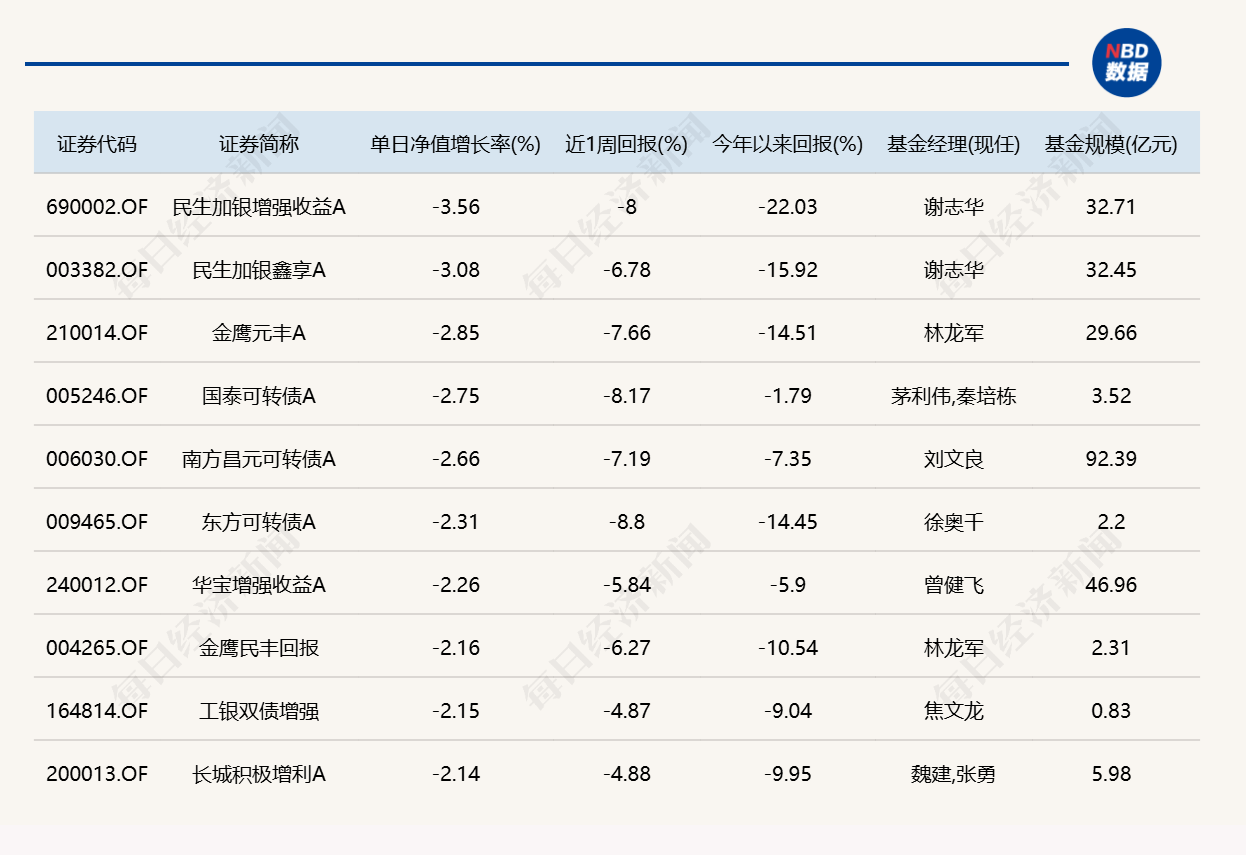Click the NBD数据 logo badge
Image resolution: width=1246 pixels, height=855 pixels.
pyautogui.click(x=1126, y=62)
